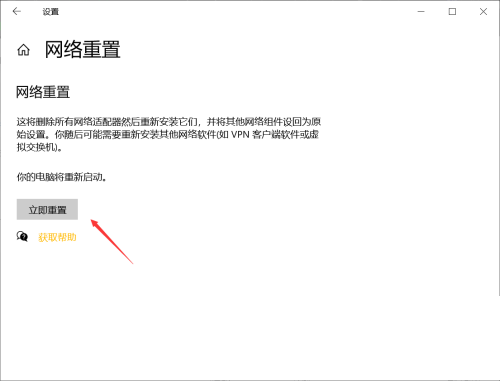Open the 获取帮助 link

coord(57,237)
